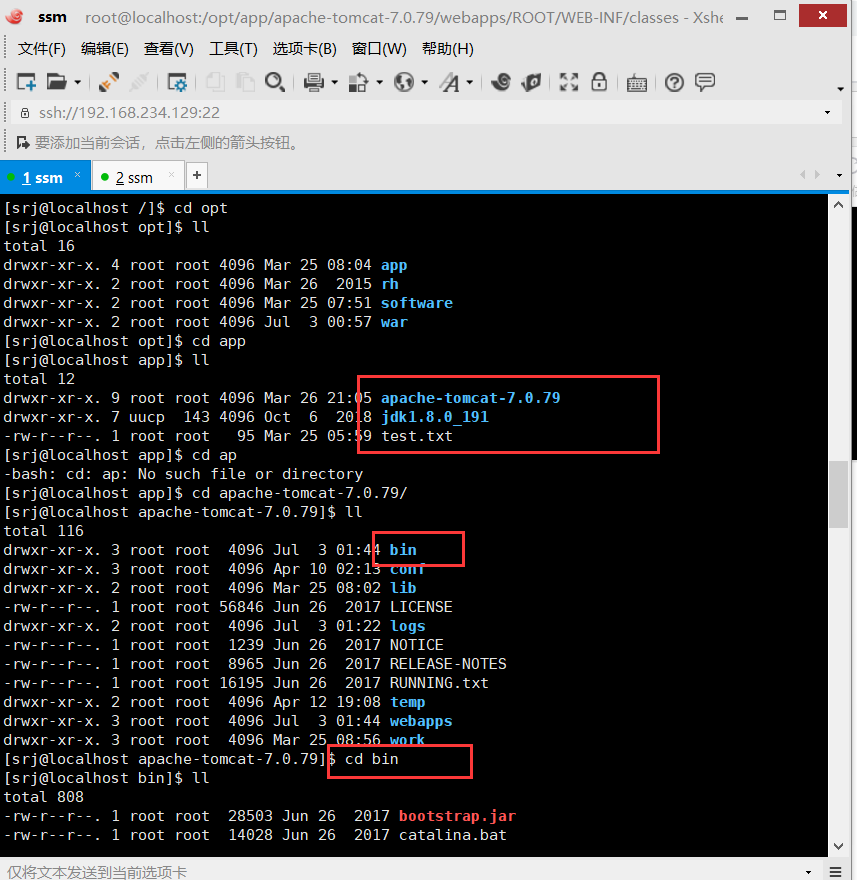Lock the screen with the padlock icon
This screenshot has height=880, width=857.
[600, 83]
